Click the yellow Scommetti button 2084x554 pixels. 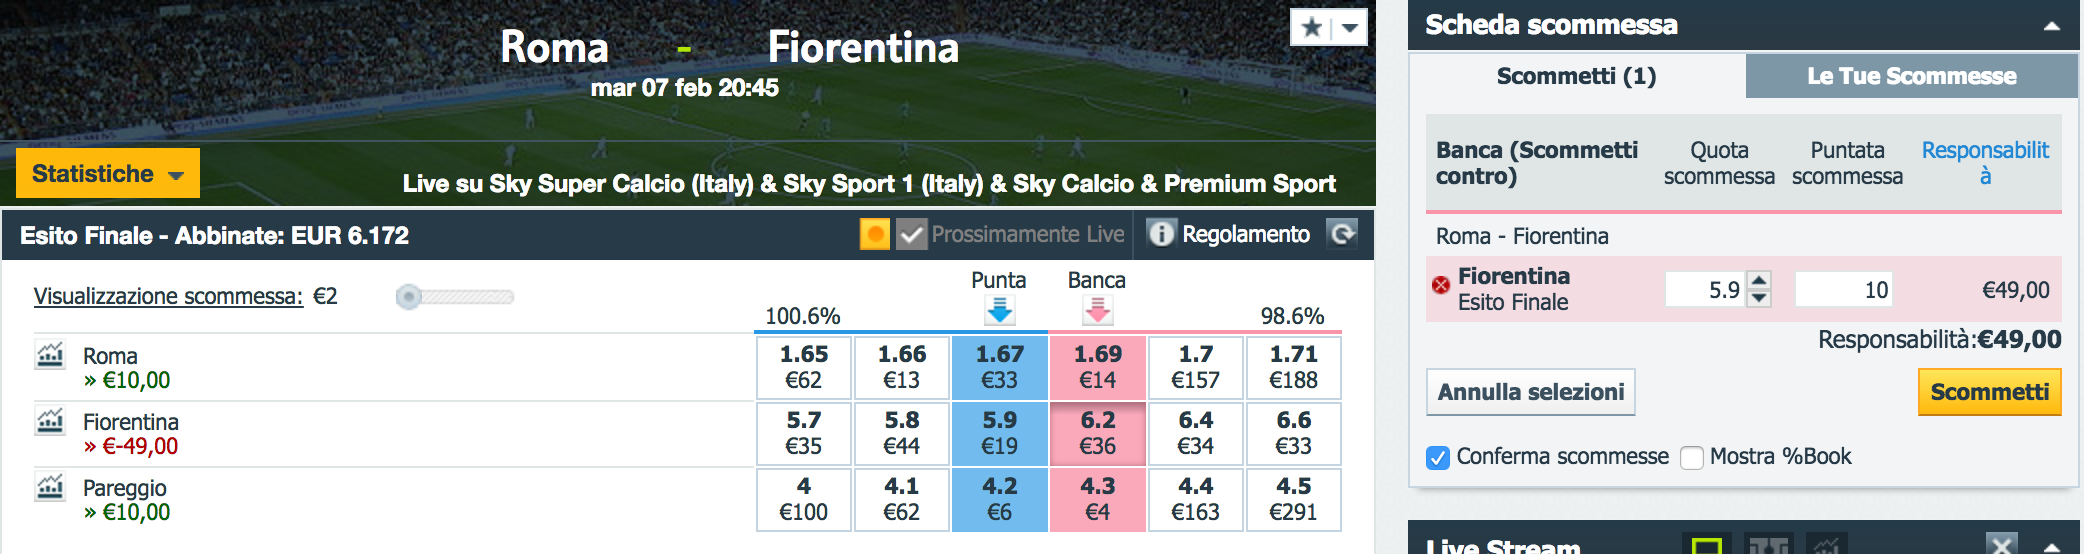coord(1989,392)
